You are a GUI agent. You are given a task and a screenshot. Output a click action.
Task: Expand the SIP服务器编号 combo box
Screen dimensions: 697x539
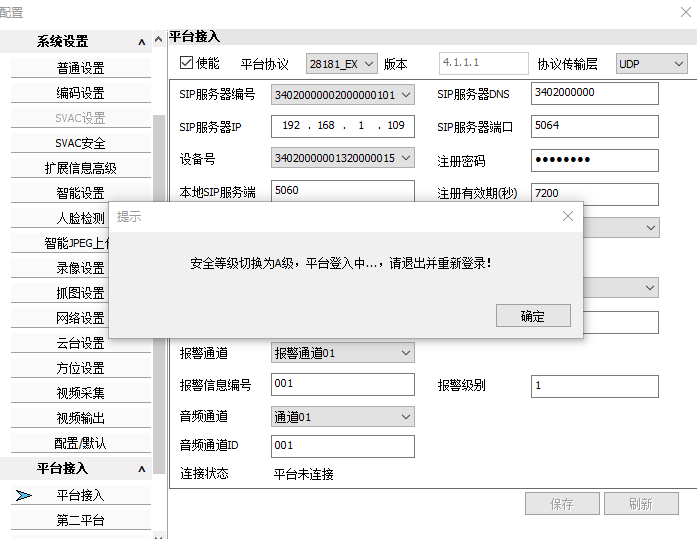(x=343, y=95)
